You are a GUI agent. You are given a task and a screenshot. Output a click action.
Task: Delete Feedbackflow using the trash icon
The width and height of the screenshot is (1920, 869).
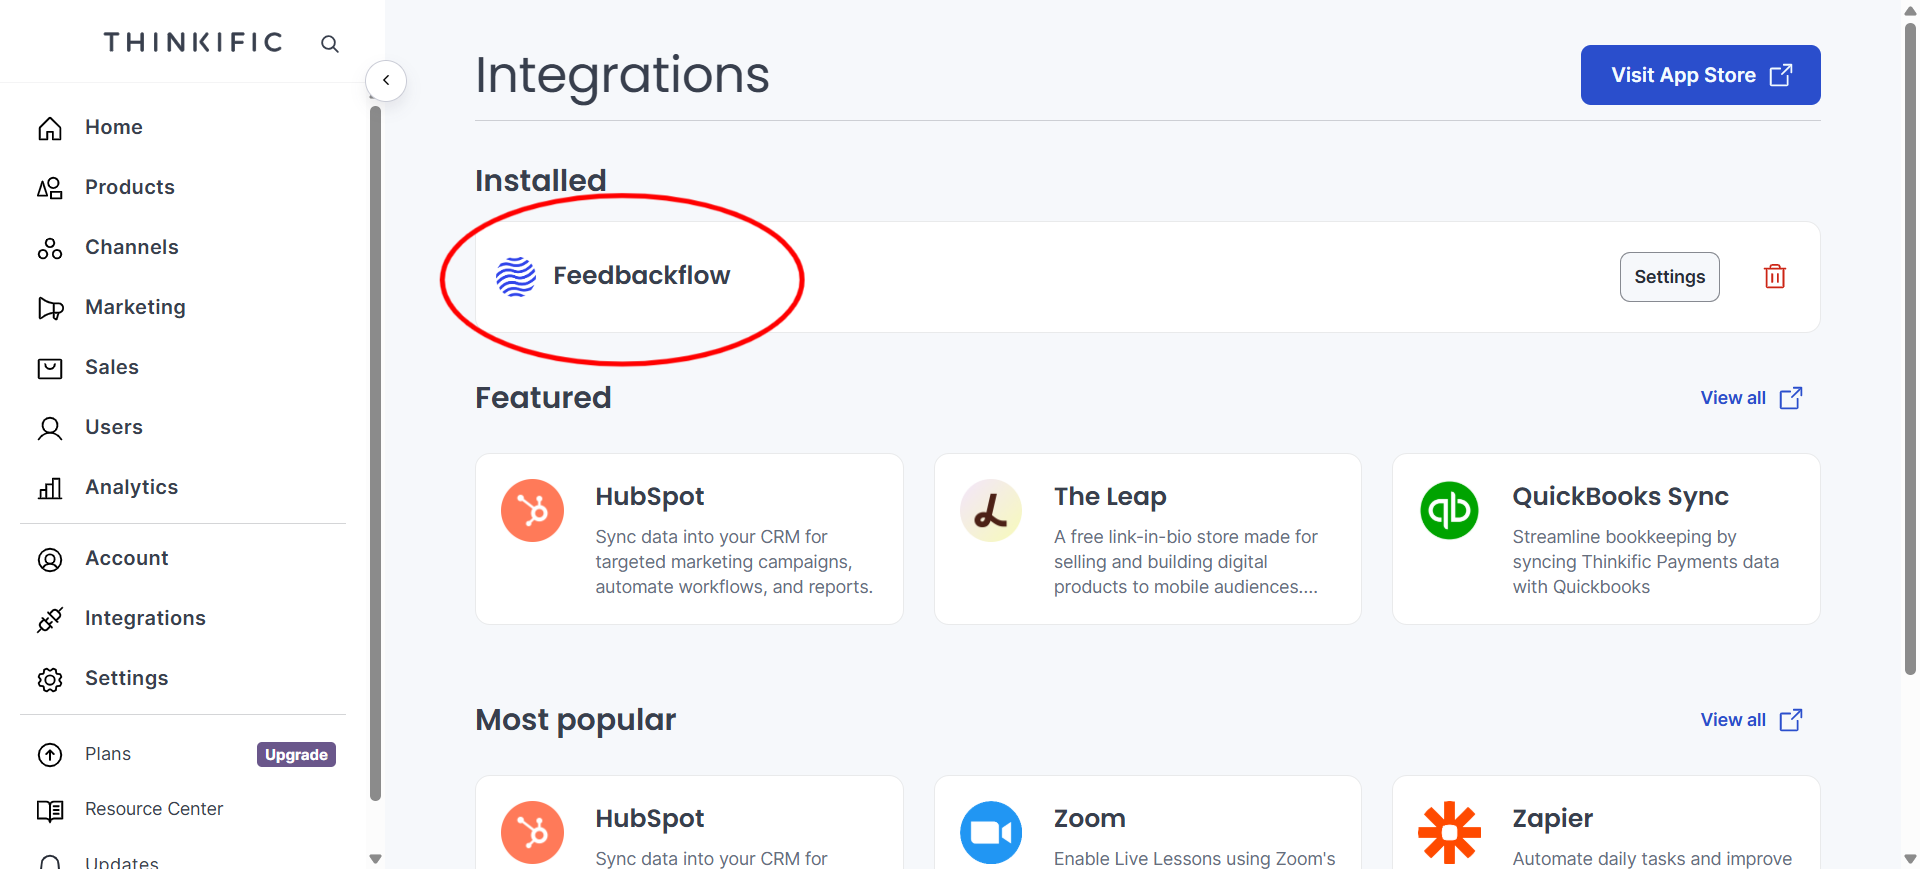[1775, 277]
